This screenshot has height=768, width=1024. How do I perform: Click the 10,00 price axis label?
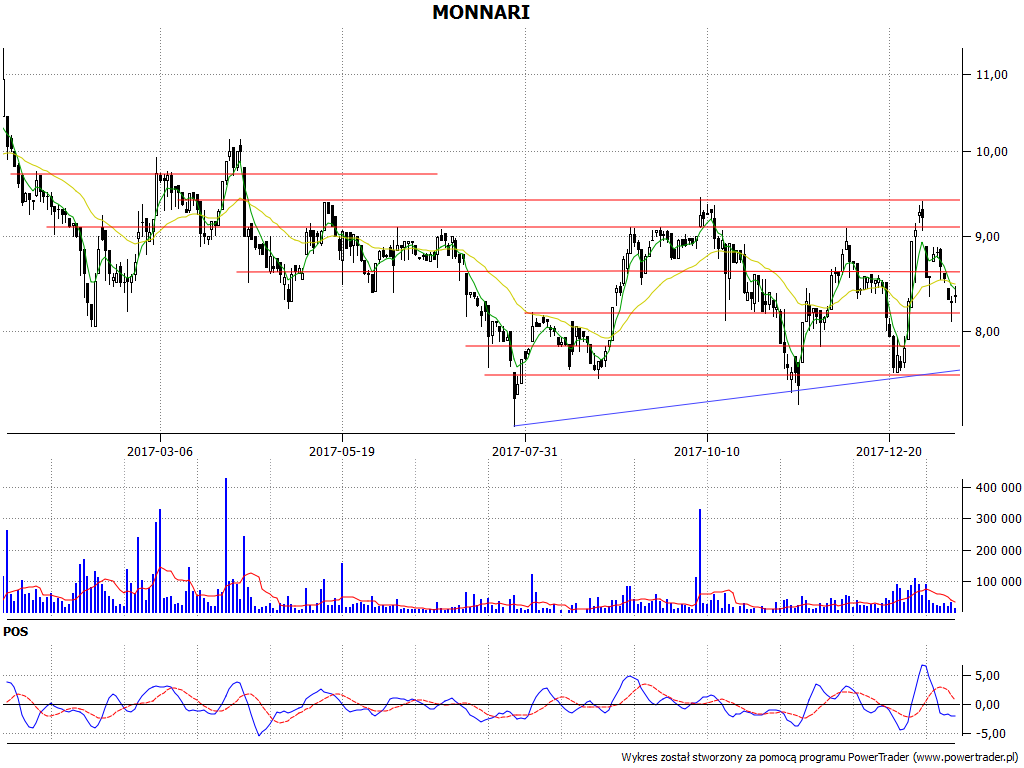[991, 152]
